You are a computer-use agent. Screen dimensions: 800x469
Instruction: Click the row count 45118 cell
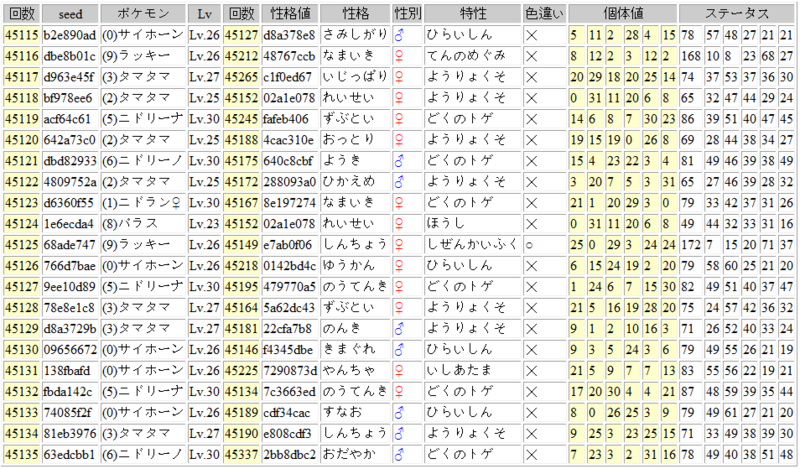21,98
